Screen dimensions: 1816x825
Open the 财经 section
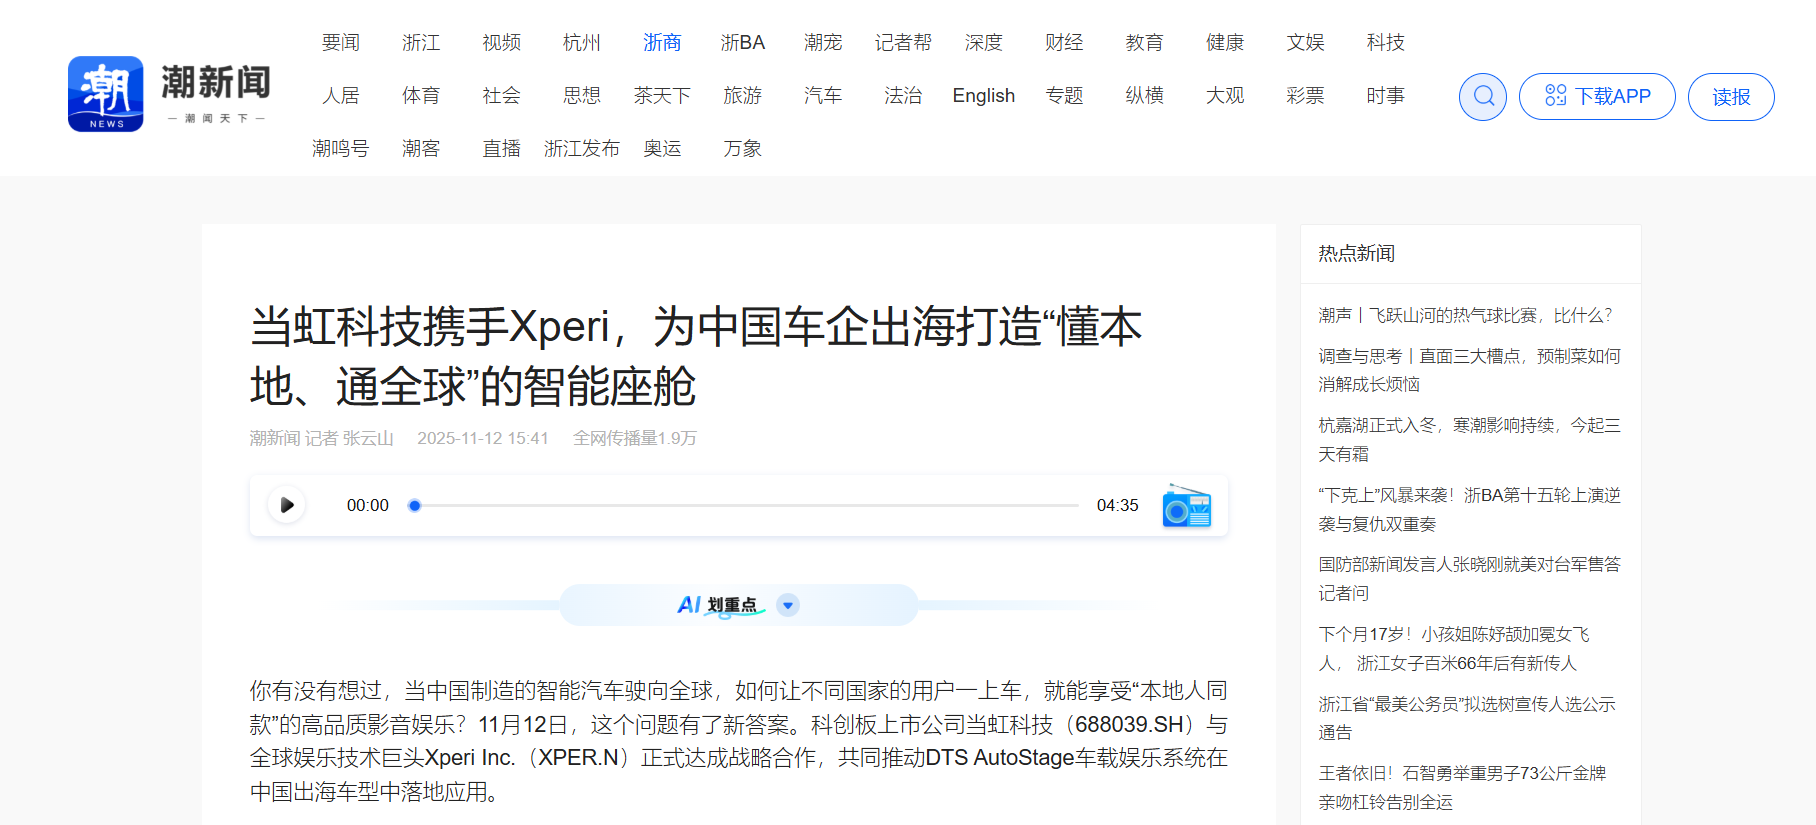1064,43
